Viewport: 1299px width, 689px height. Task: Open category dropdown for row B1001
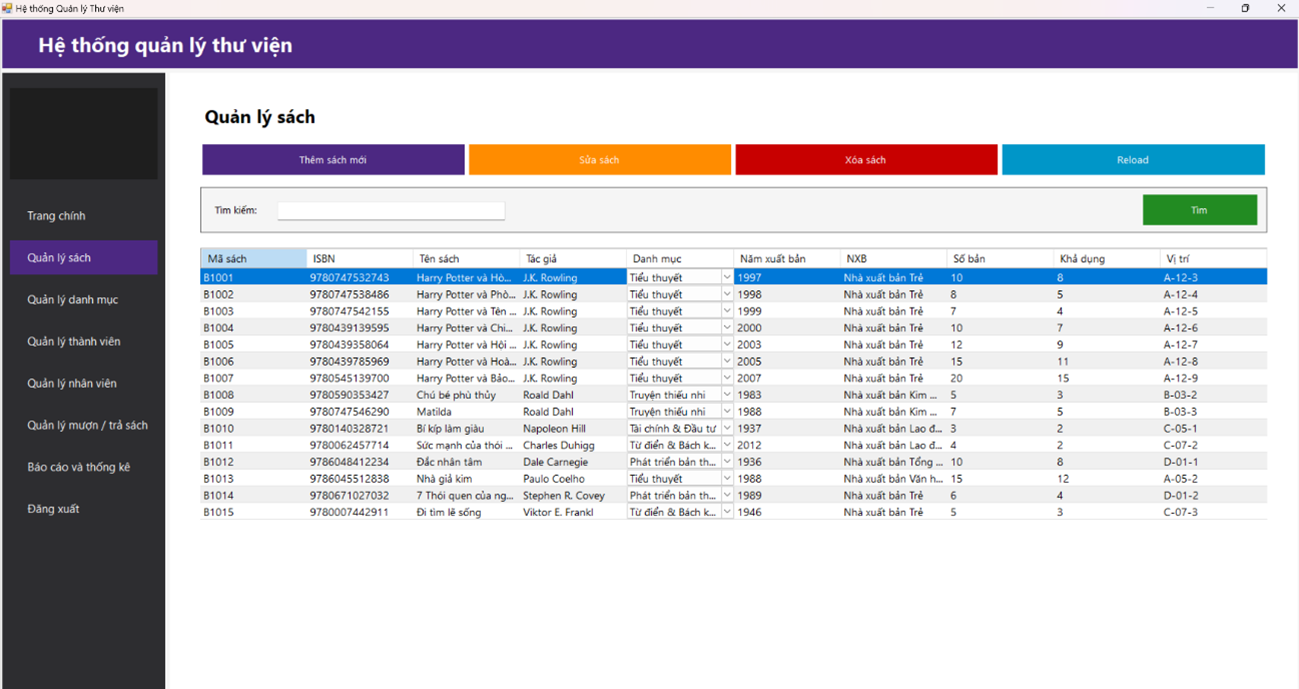[727, 278]
